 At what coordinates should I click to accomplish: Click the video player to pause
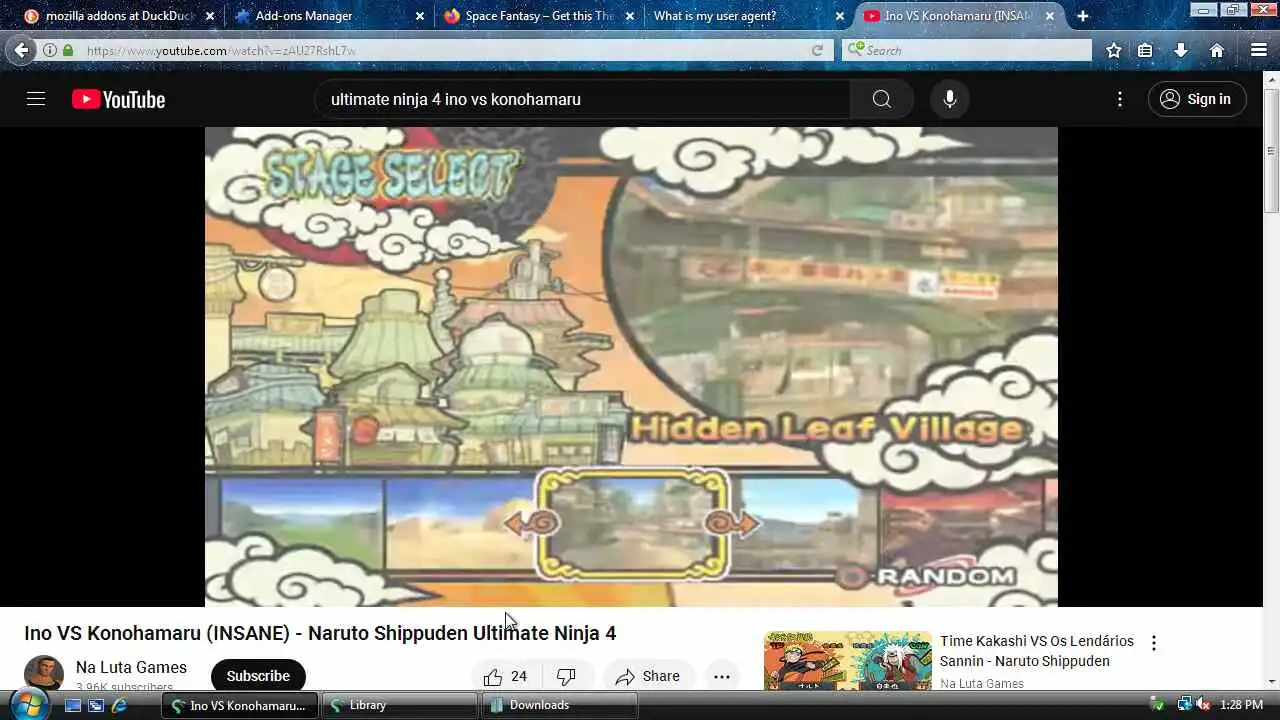point(631,366)
